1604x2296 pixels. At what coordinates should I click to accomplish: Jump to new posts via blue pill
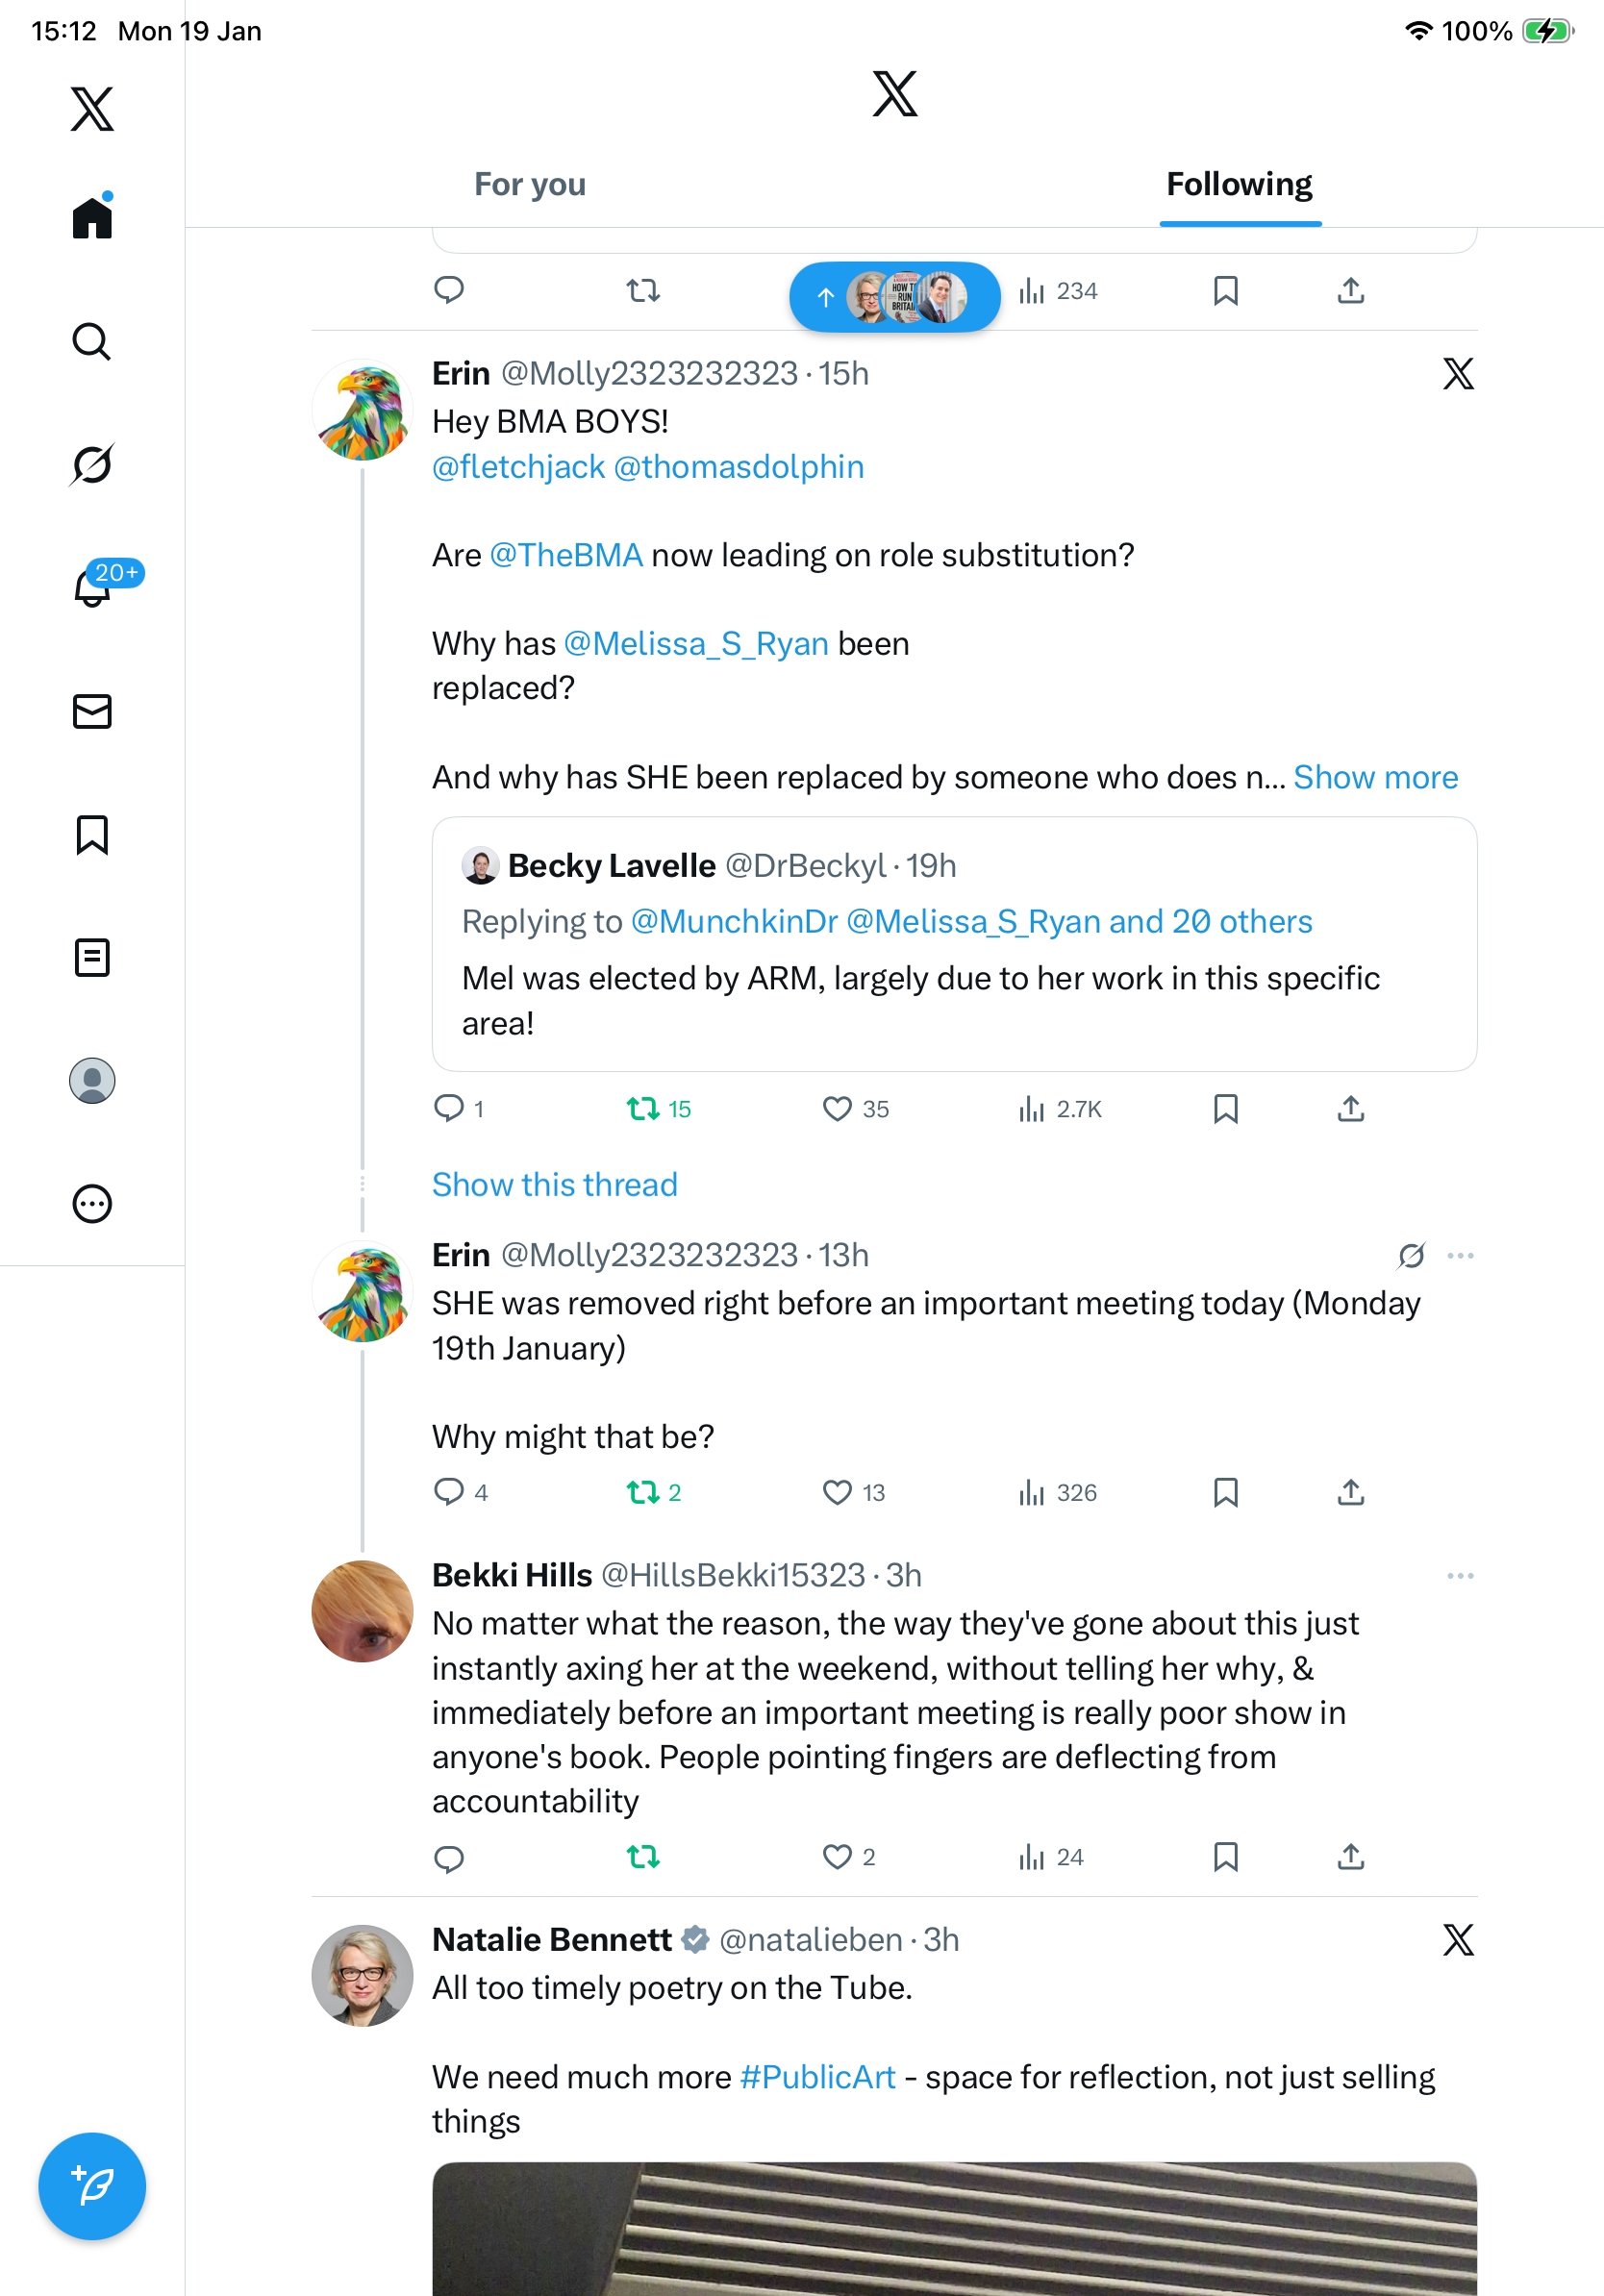tap(894, 297)
